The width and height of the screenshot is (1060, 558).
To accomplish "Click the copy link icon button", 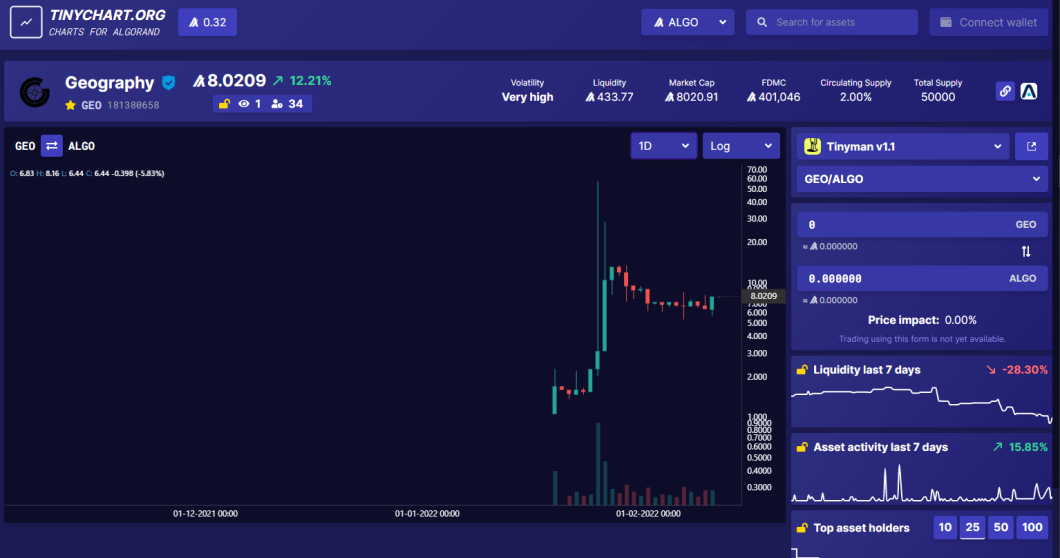I will click(x=1005, y=91).
